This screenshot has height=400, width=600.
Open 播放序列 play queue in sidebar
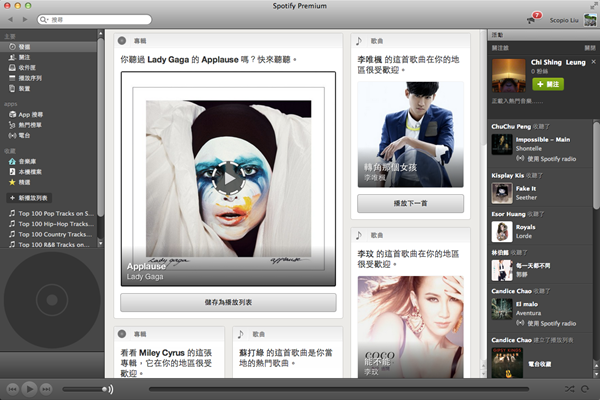click(31, 77)
